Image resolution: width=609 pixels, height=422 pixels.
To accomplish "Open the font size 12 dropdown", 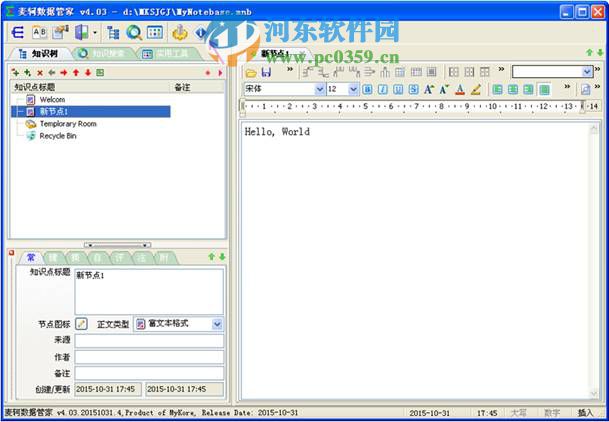I will click(x=353, y=89).
